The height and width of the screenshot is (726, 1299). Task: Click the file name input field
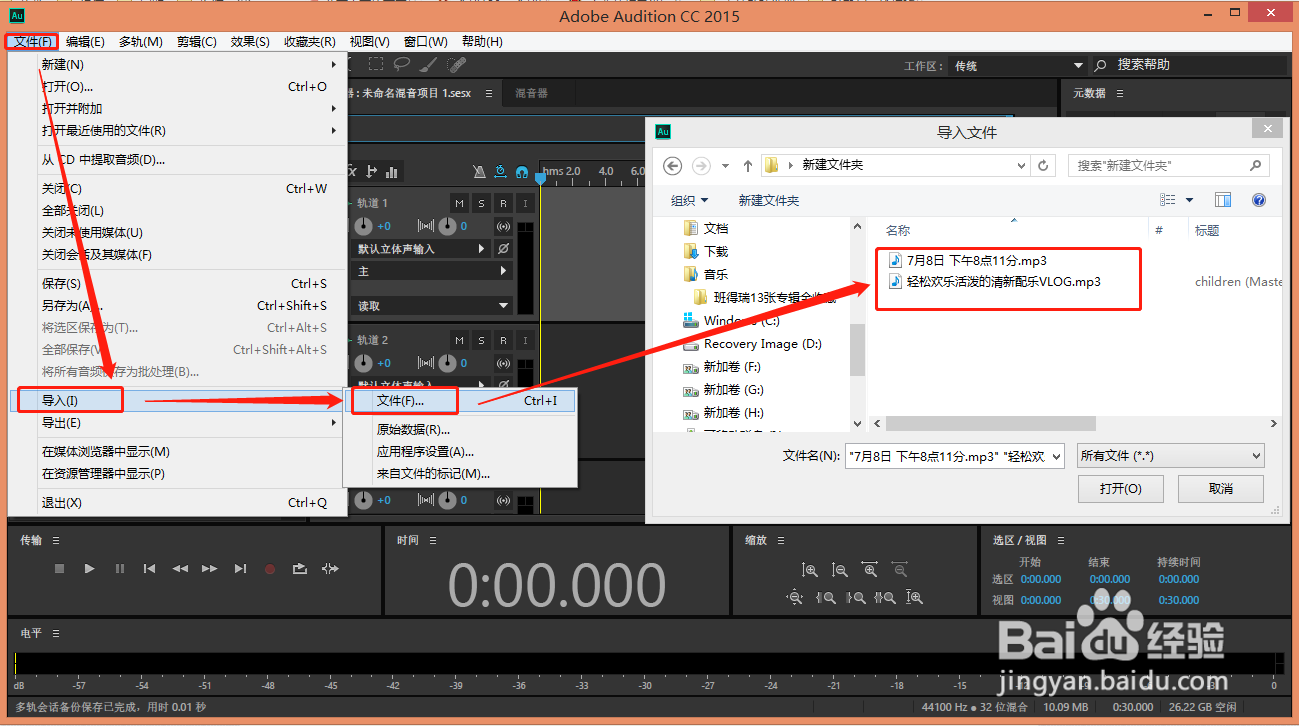point(954,456)
